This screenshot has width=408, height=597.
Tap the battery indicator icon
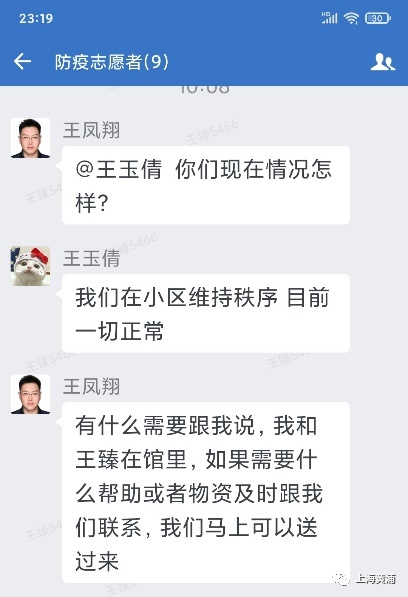tap(378, 18)
